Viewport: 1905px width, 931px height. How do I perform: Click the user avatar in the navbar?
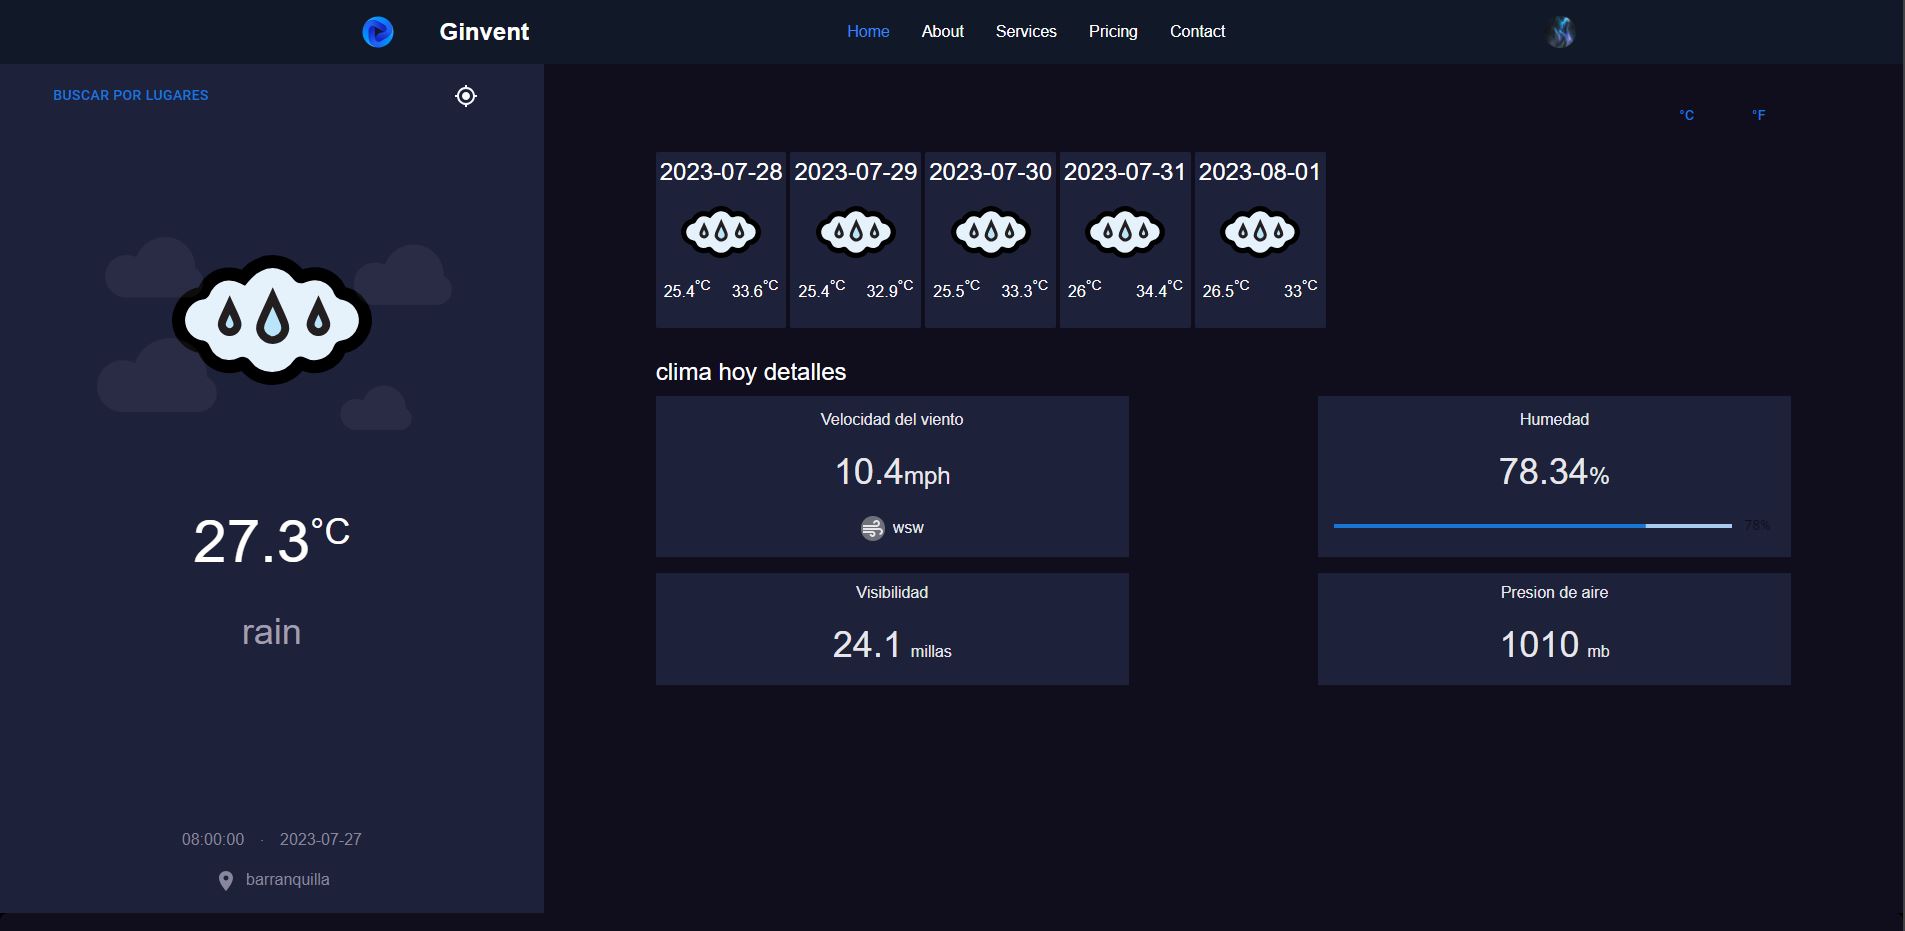coord(1561,33)
